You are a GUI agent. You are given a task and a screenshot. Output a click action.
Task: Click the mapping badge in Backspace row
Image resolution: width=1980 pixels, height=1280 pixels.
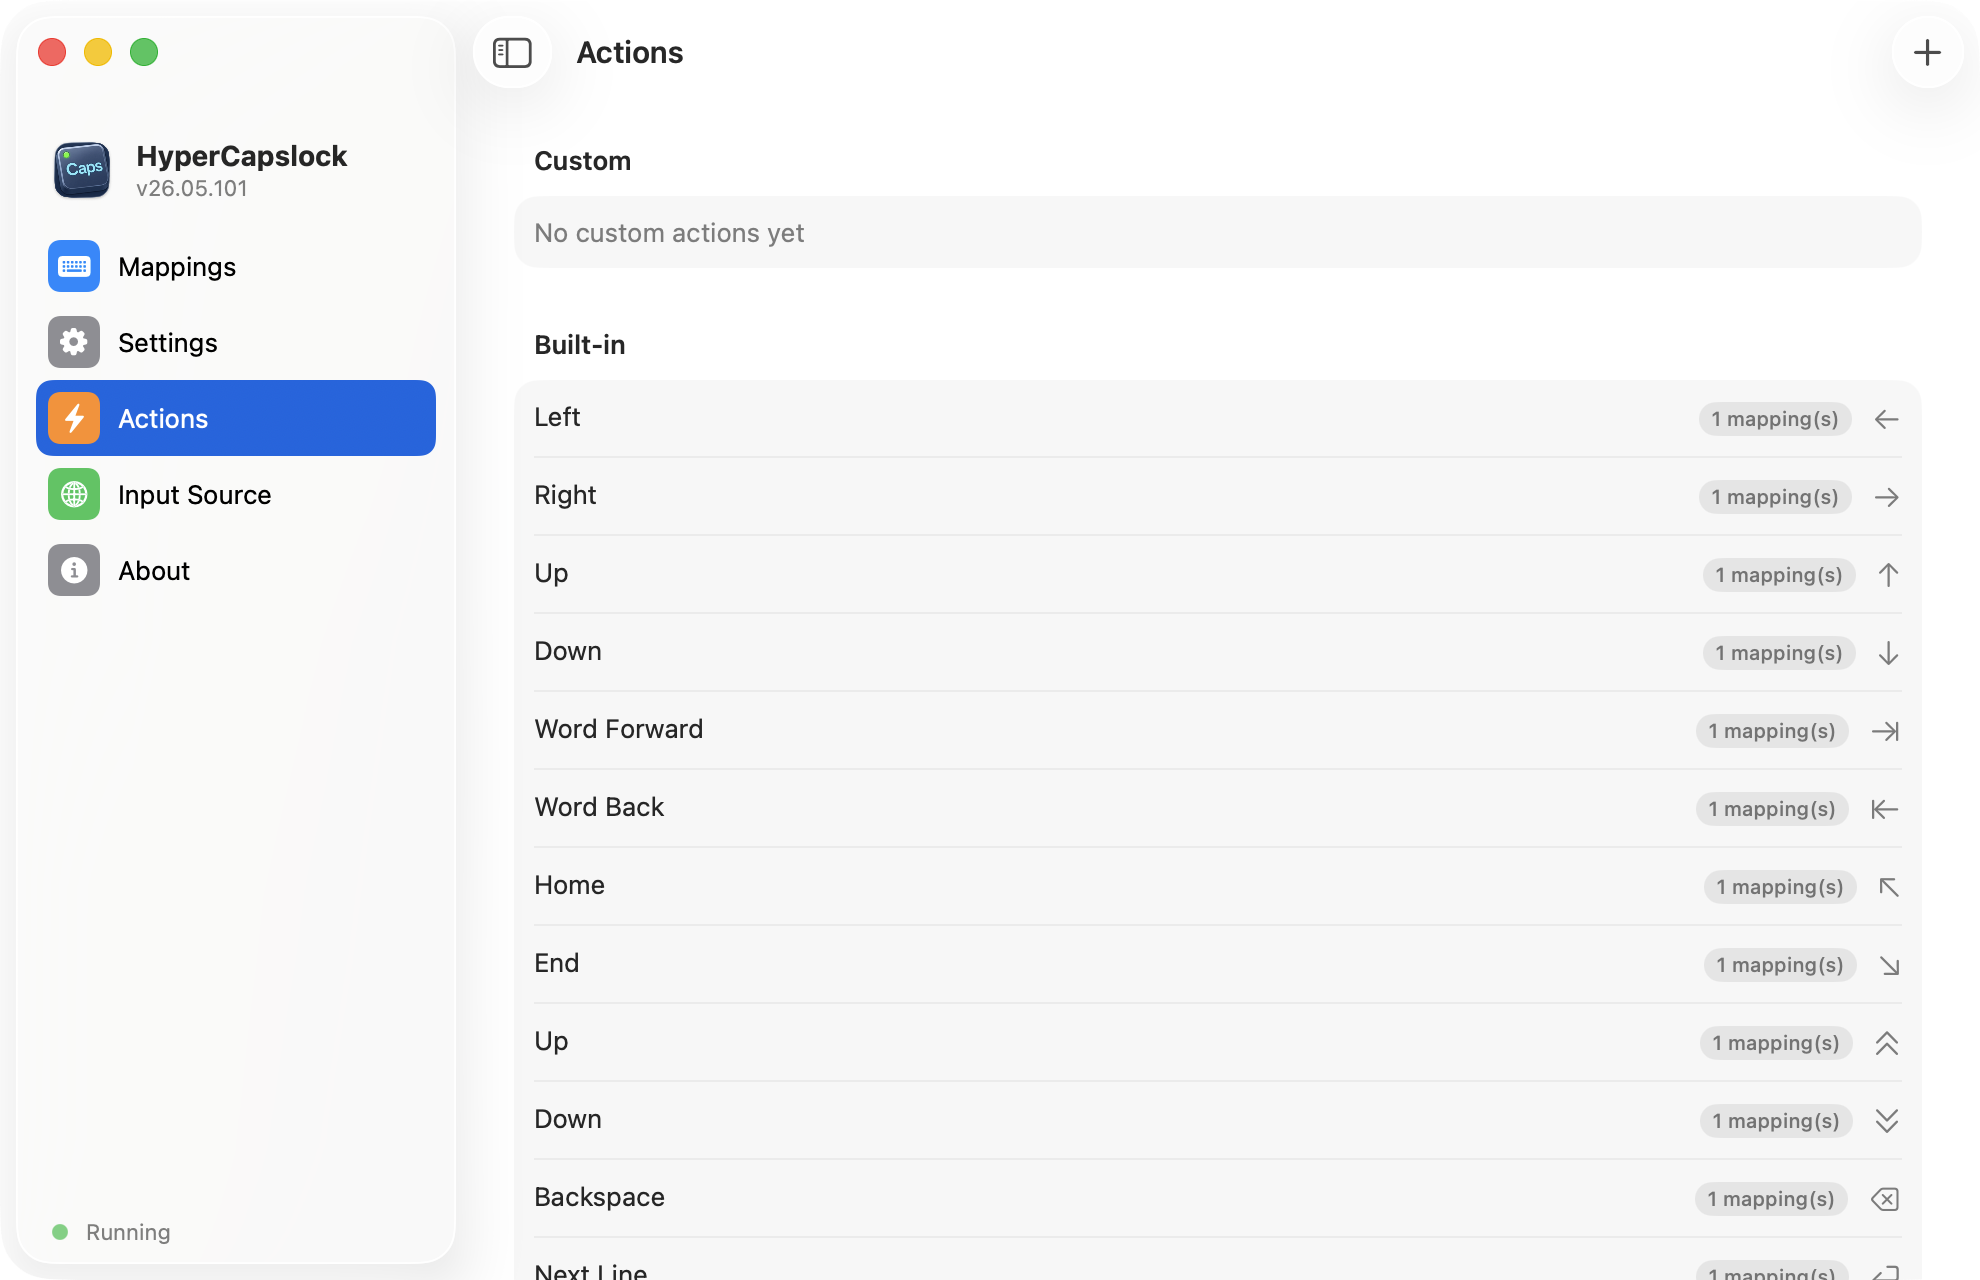[1771, 1199]
